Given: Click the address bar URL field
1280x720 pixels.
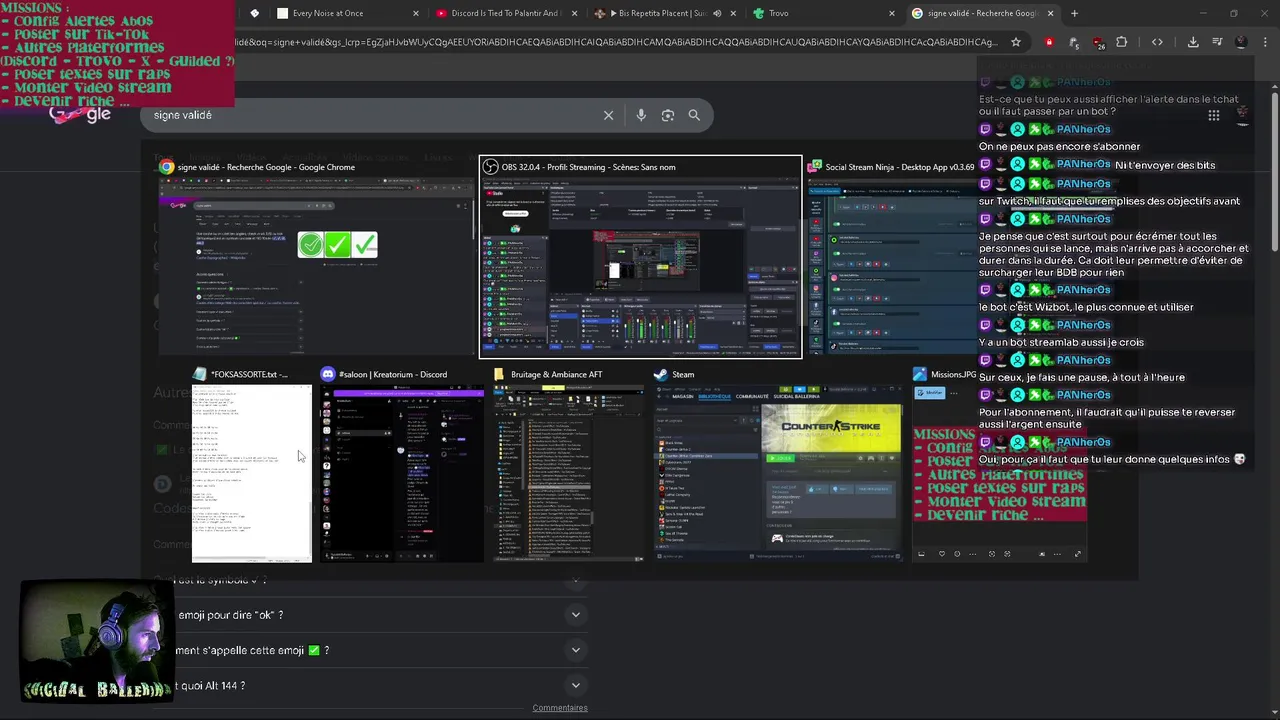Looking at the screenshot, I should click(615, 42).
